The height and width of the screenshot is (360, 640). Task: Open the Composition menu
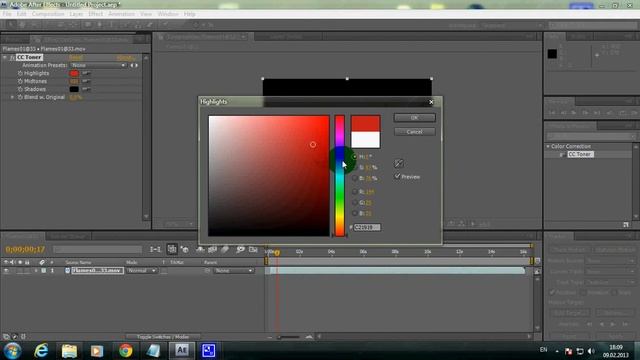coord(48,14)
